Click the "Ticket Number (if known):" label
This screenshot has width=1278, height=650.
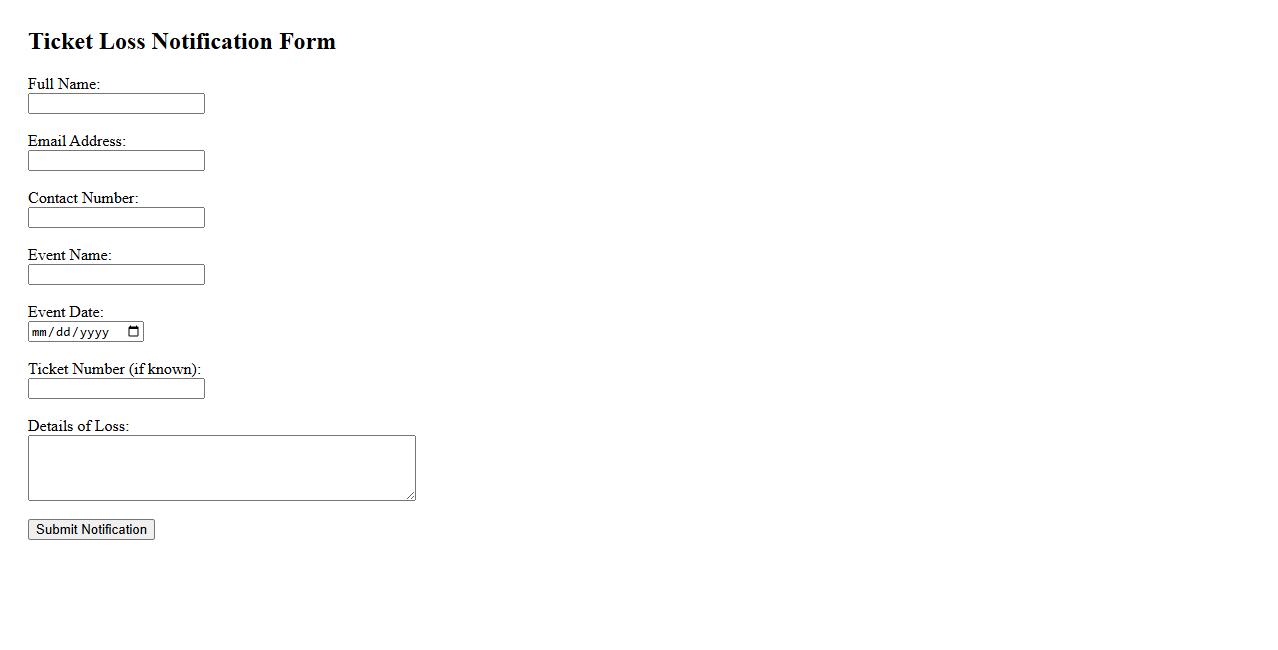tap(114, 369)
